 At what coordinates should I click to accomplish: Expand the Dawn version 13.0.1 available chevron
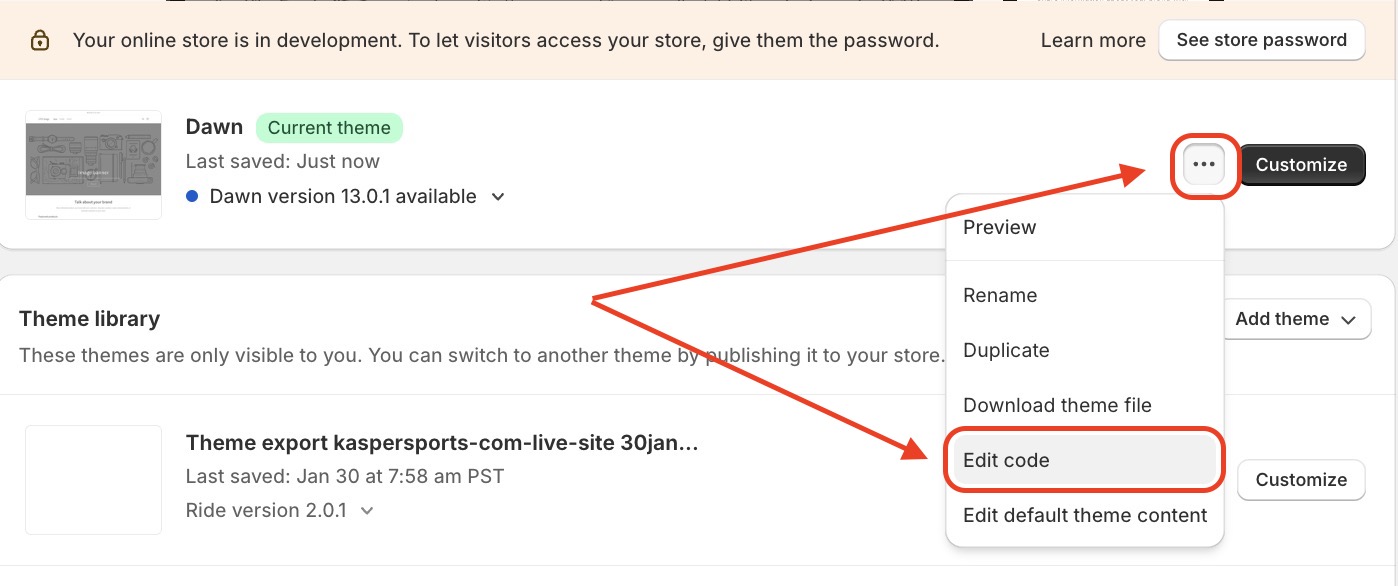[x=498, y=197]
